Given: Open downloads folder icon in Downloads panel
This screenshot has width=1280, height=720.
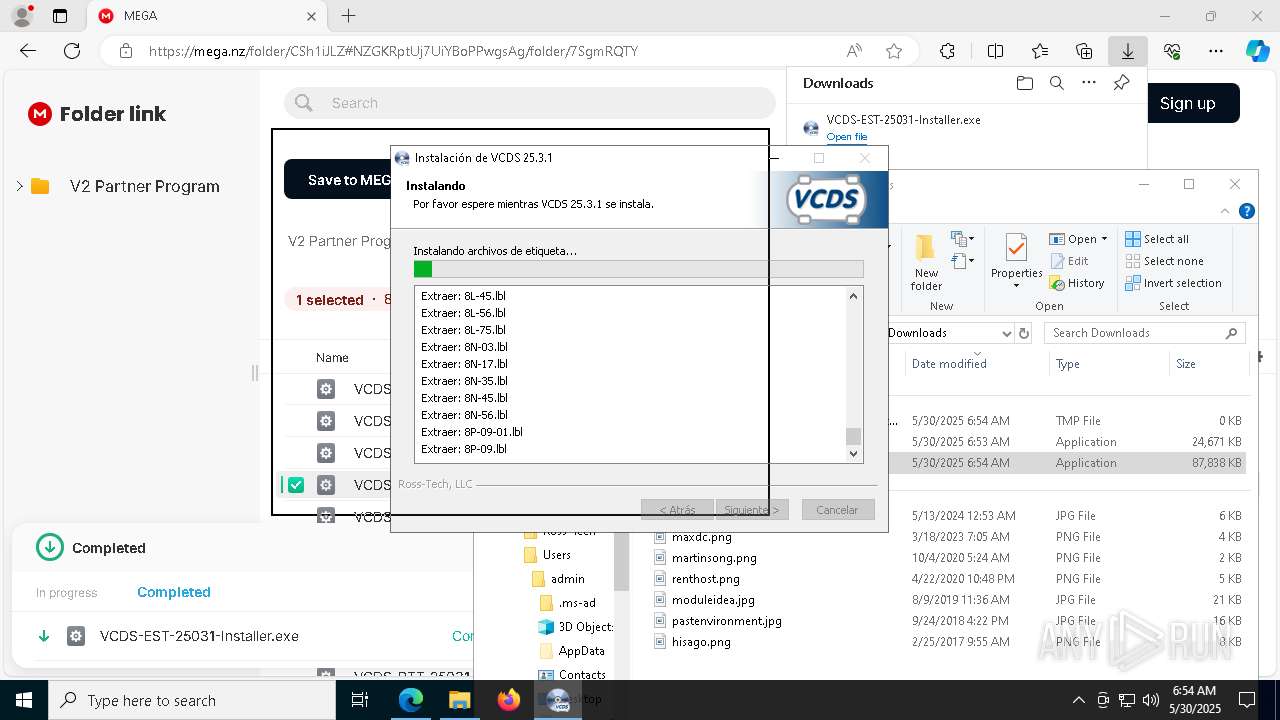Looking at the screenshot, I should (1024, 83).
